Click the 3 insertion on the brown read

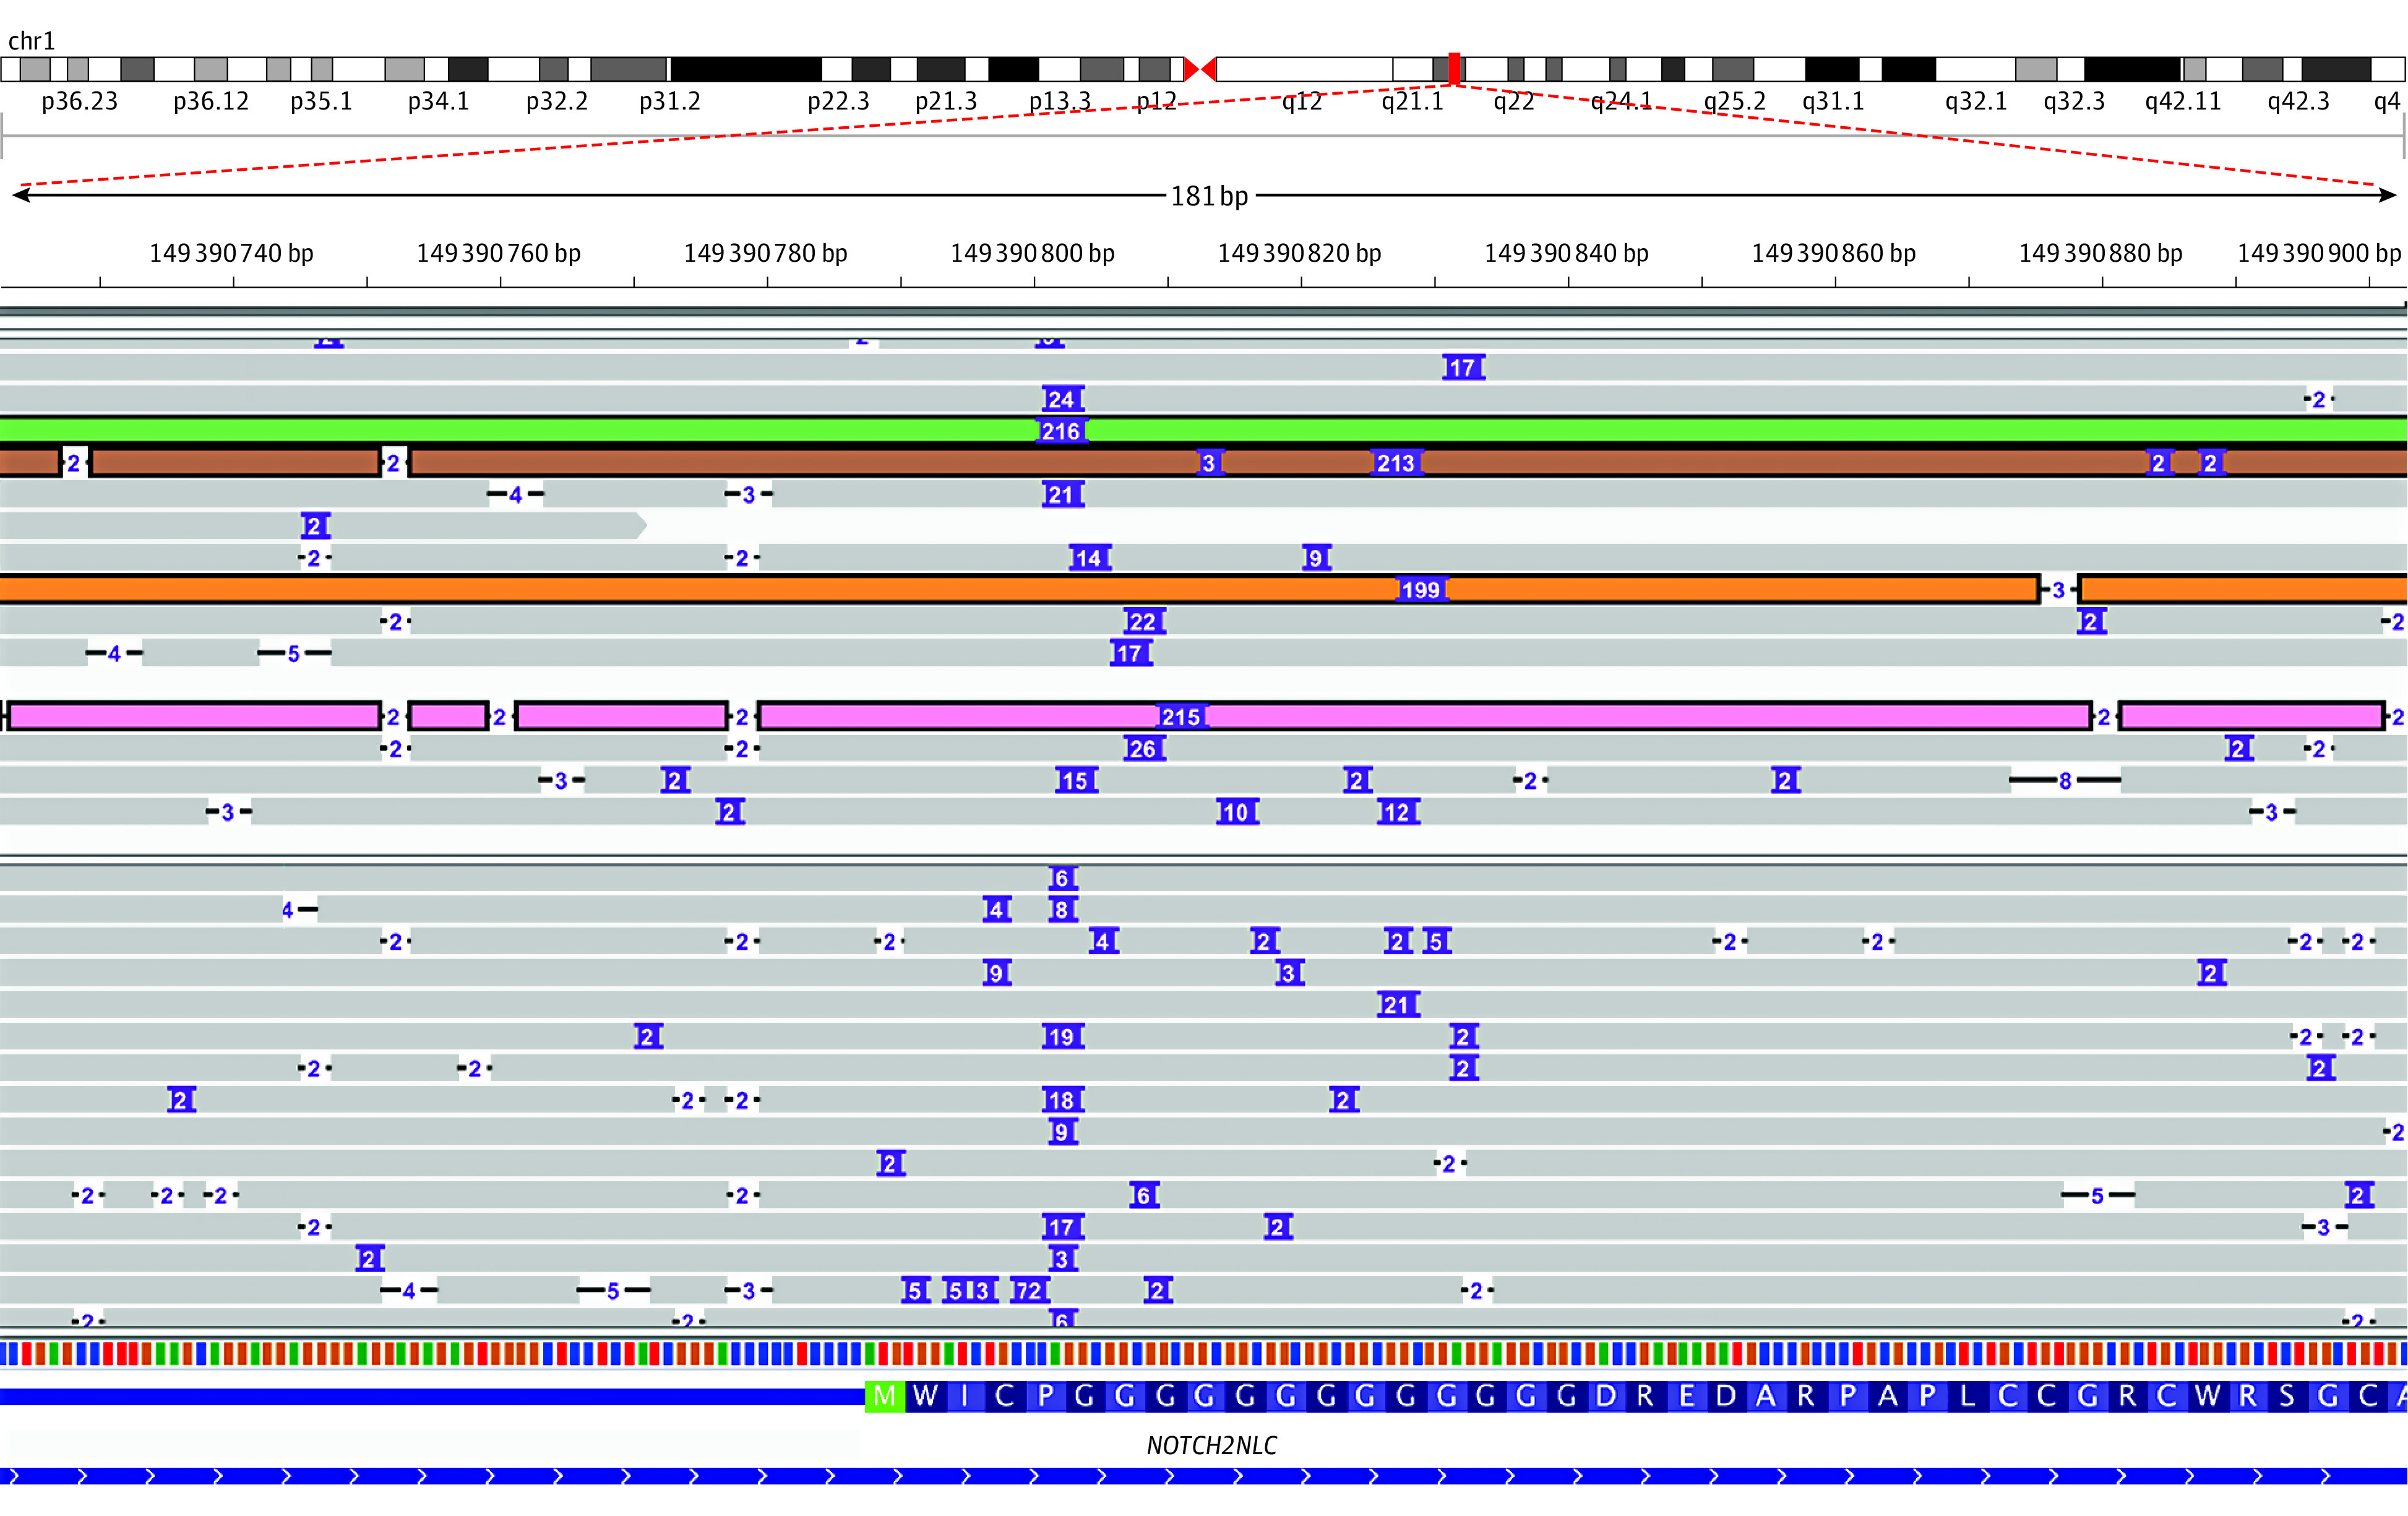[1210, 463]
